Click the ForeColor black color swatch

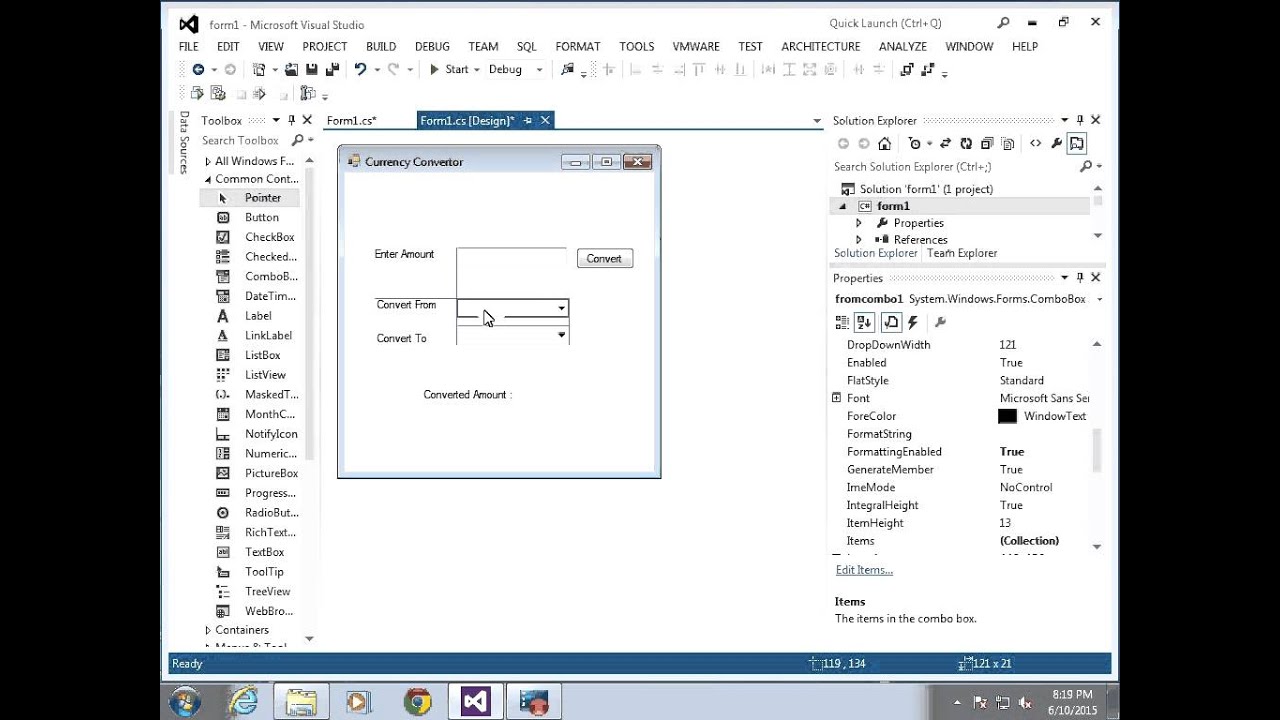[1007, 416]
